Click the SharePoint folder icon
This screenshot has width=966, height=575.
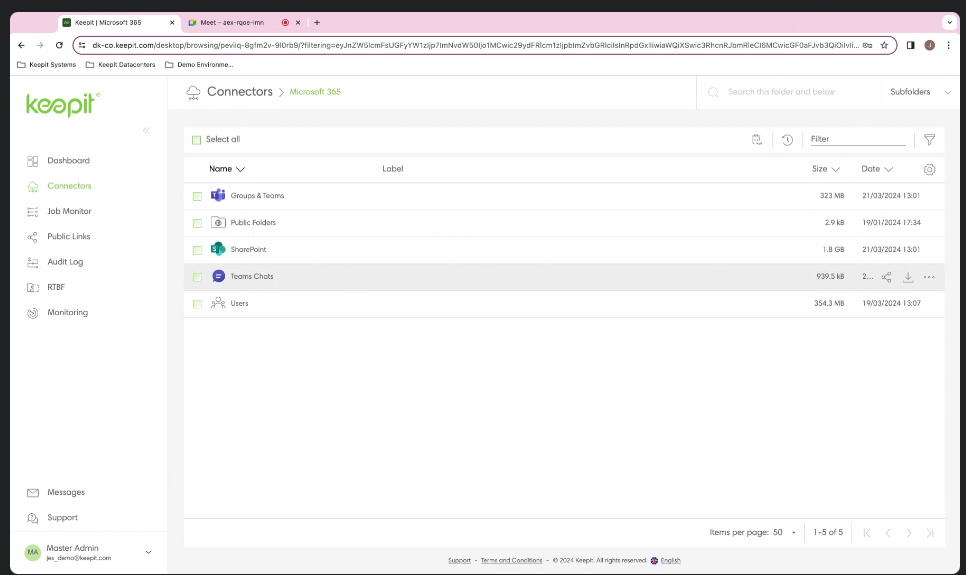pos(218,249)
